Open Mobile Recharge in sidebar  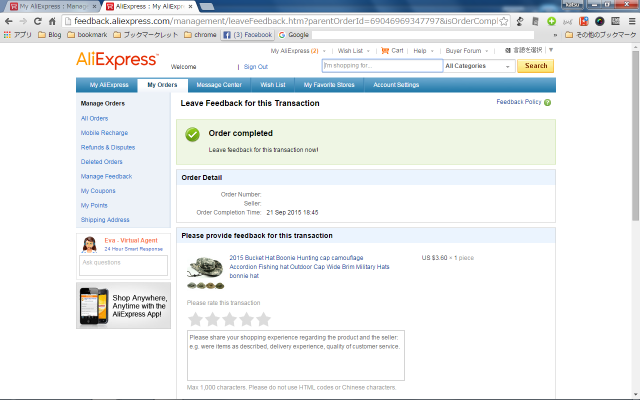pos(104,133)
